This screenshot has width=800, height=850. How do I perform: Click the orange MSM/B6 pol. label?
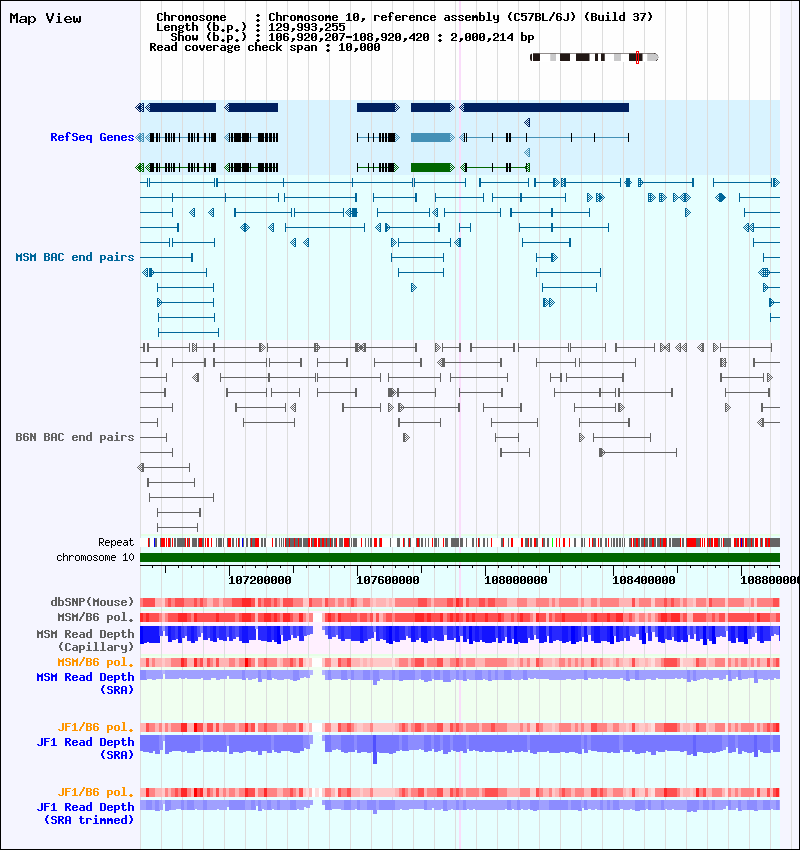coord(95,662)
